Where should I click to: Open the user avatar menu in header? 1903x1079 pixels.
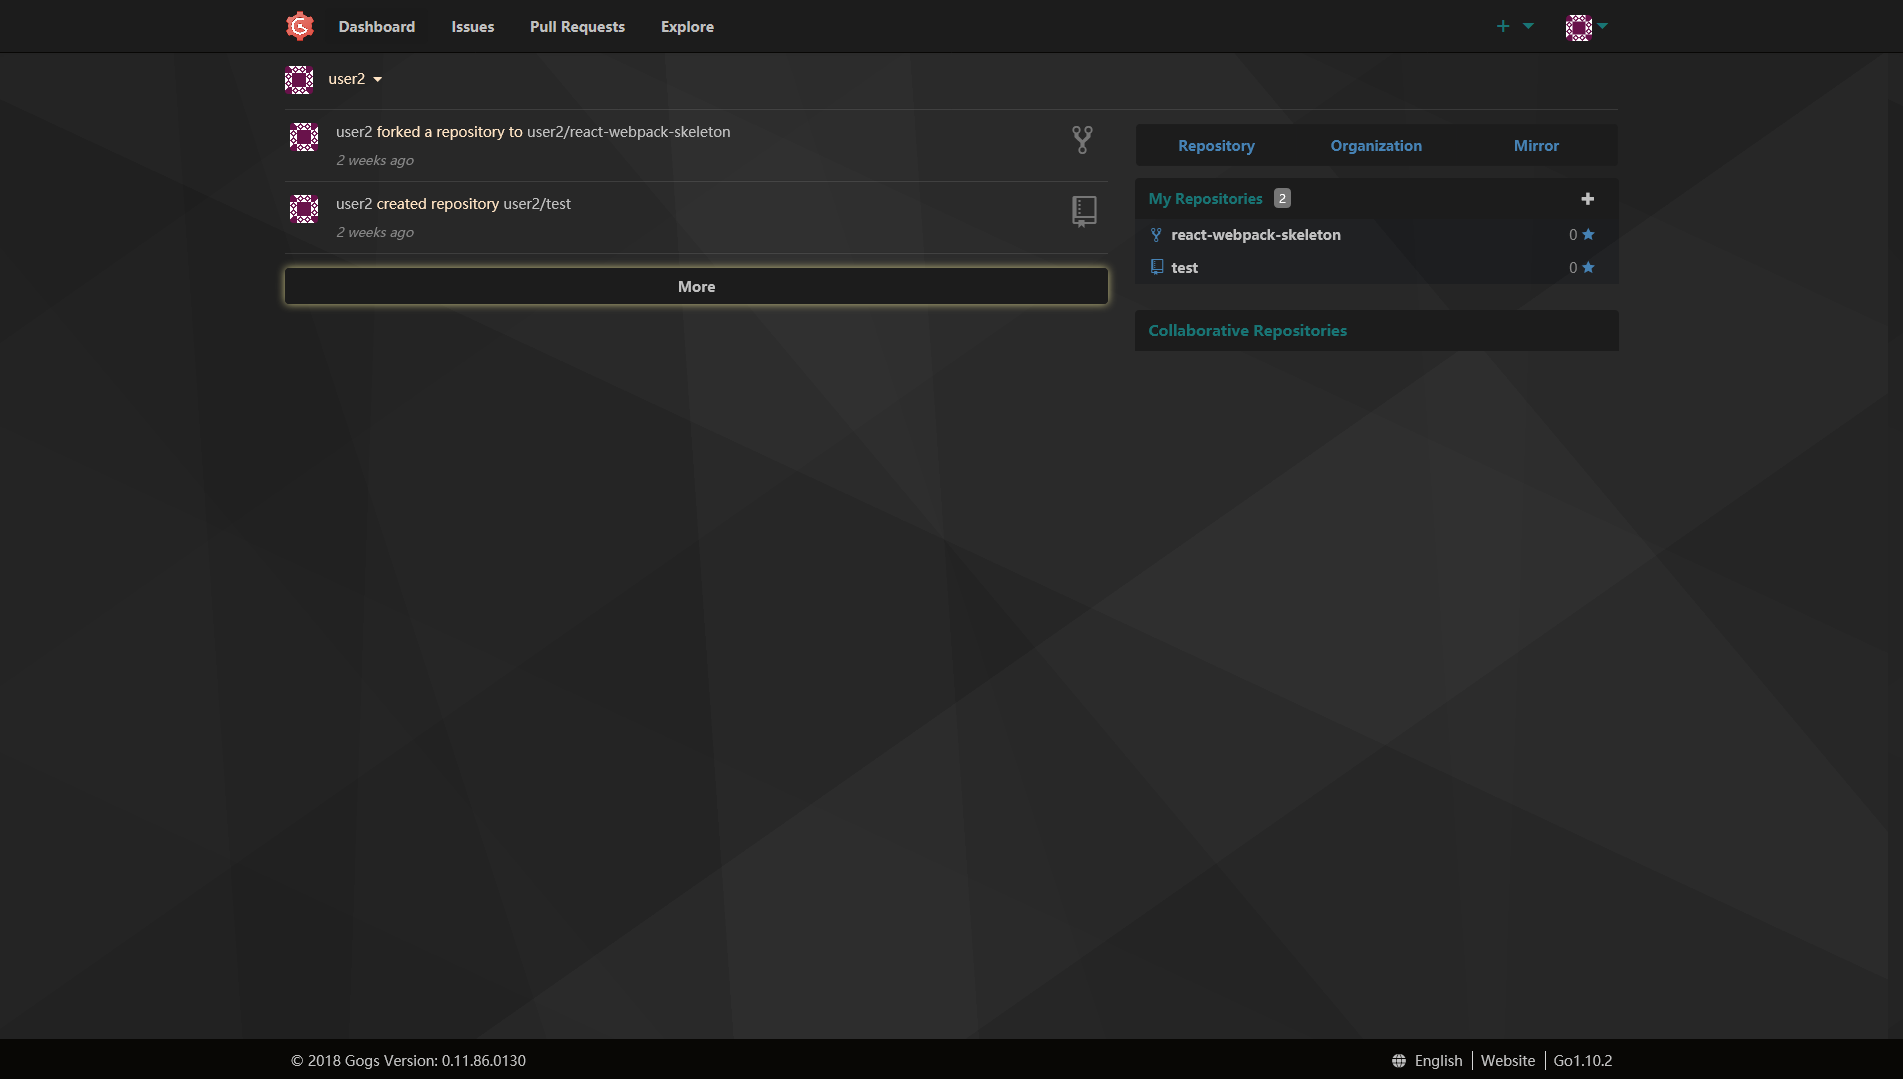point(1586,27)
